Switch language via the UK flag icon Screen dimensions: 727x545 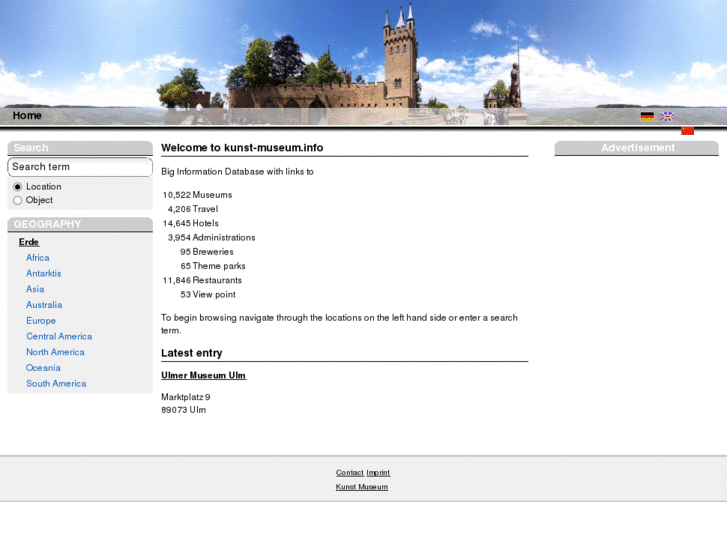click(667, 116)
